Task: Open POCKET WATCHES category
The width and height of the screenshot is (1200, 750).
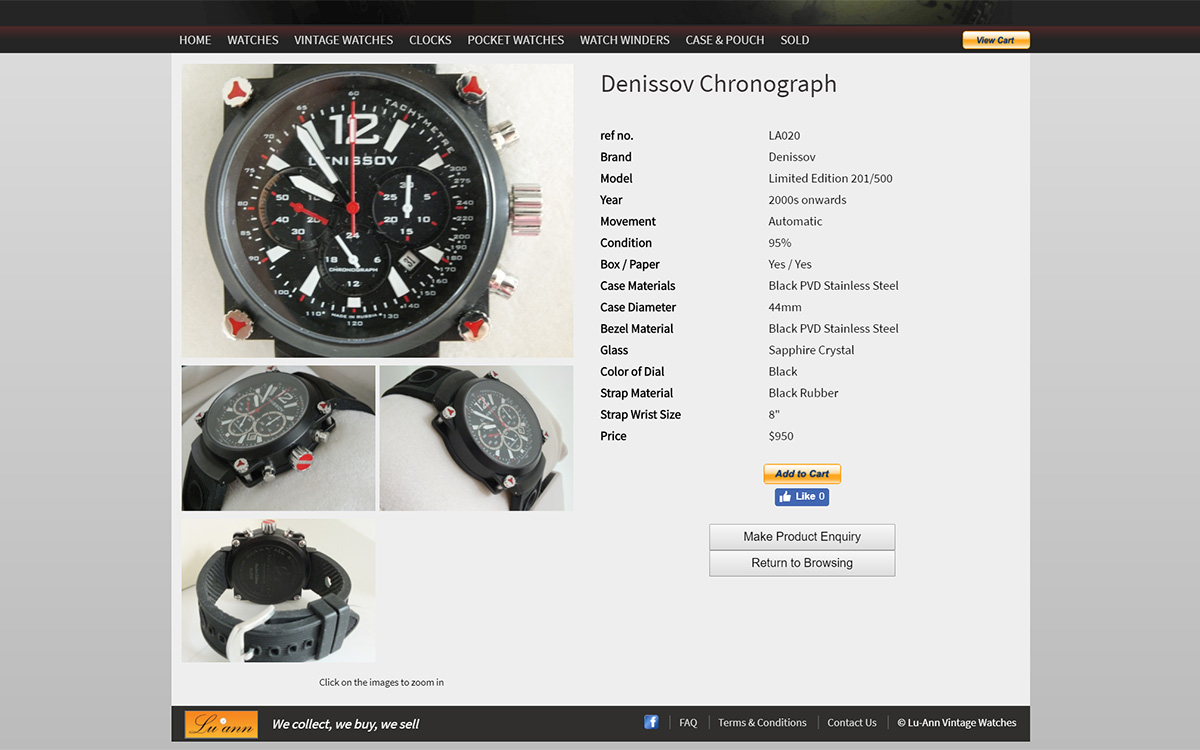Action: pos(516,40)
